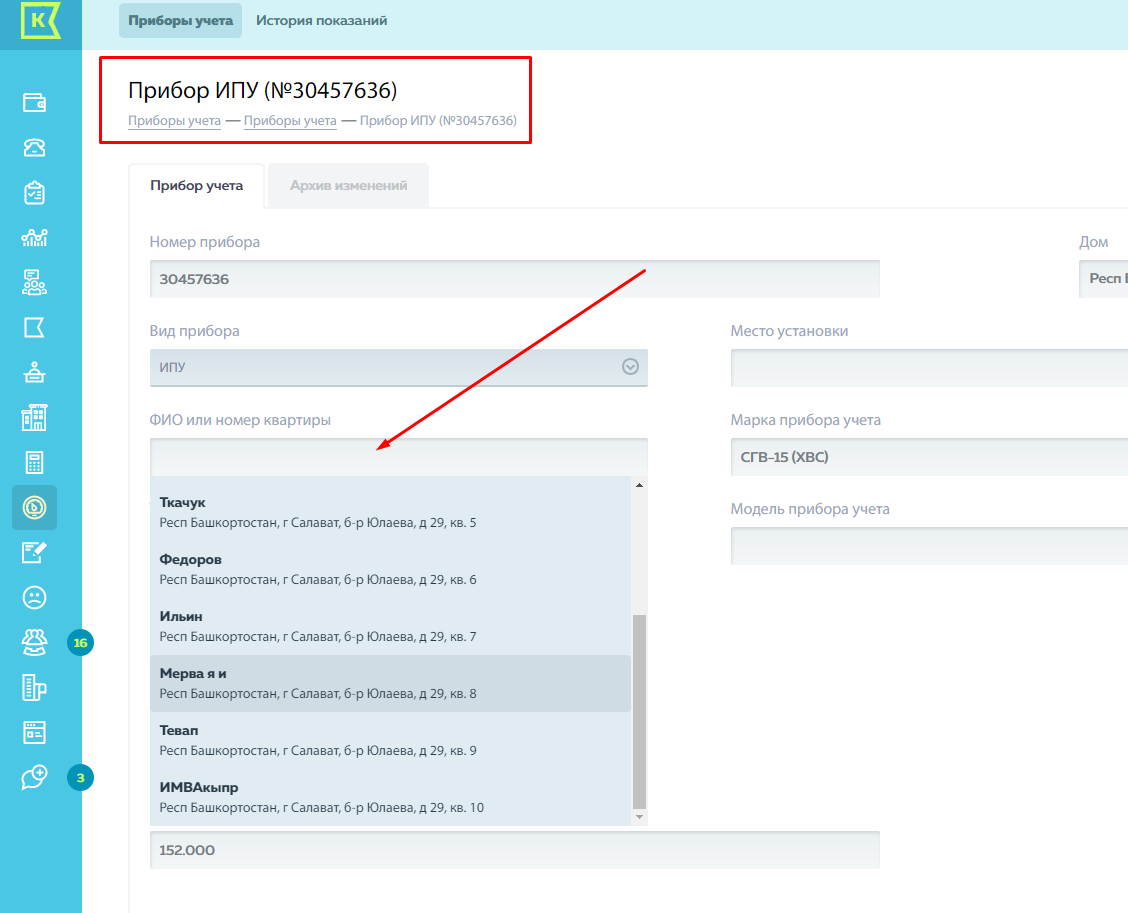Choose ИМВАкыпр, кв. 10 from list
This screenshot has height=913, width=1128.
(391, 797)
